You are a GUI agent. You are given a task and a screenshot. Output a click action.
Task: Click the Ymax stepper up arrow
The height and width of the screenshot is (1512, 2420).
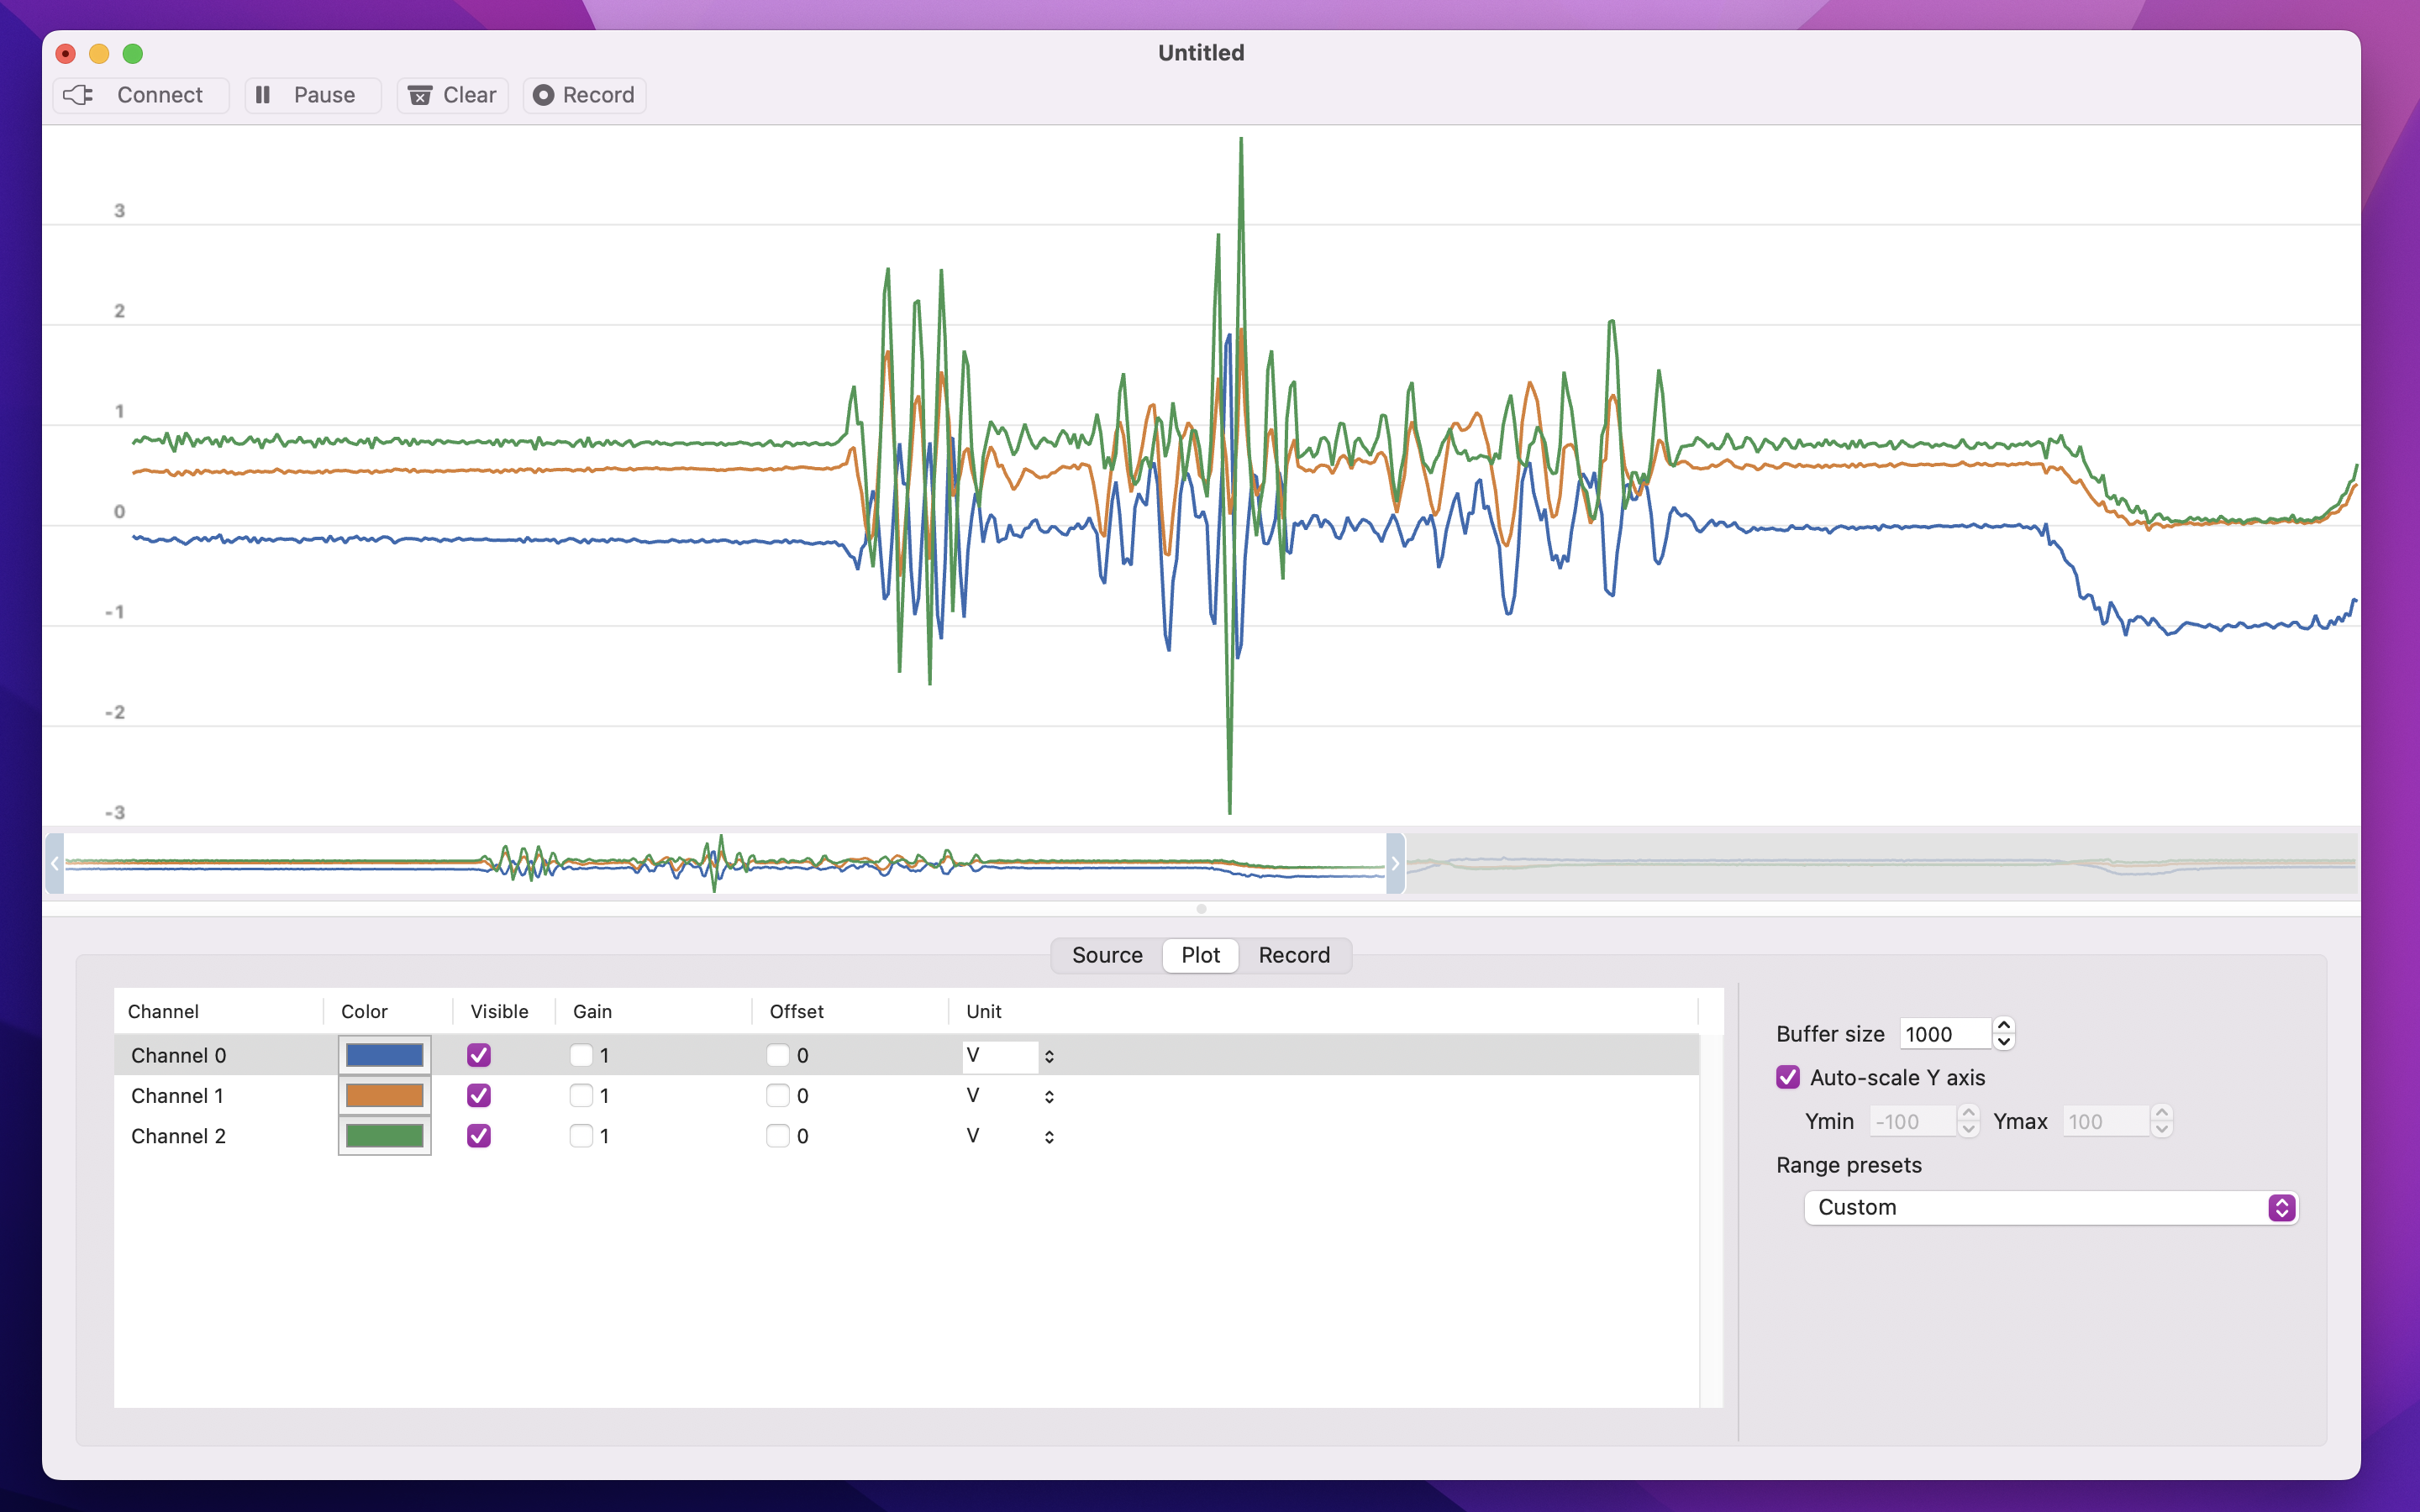click(x=2161, y=1113)
